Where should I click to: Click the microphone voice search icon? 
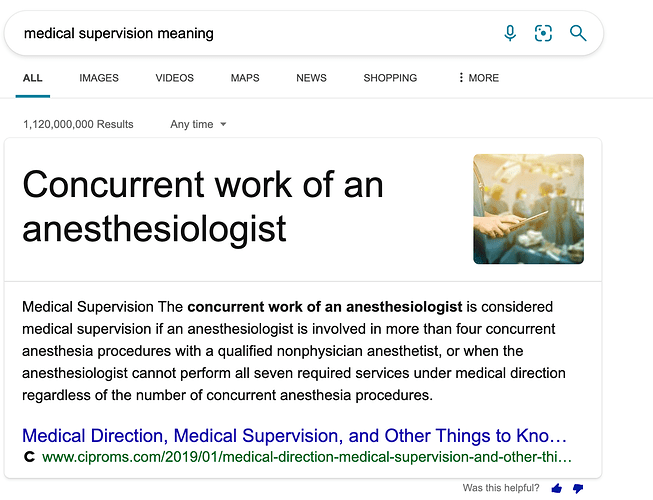click(510, 33)
